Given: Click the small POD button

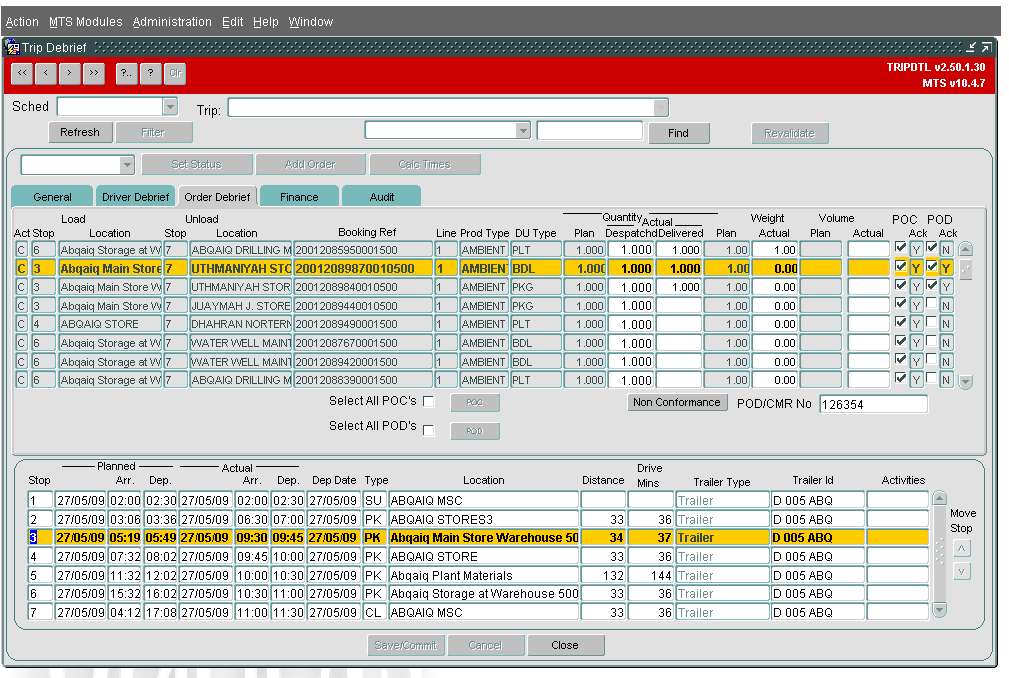Looking at the screenshot, I should [474, 431].
